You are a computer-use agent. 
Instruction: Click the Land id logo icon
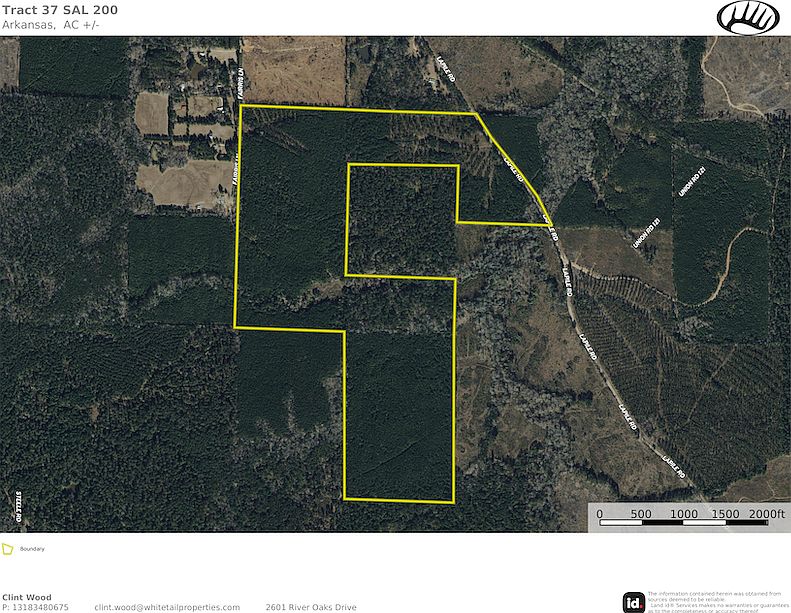tap(634, 602)
